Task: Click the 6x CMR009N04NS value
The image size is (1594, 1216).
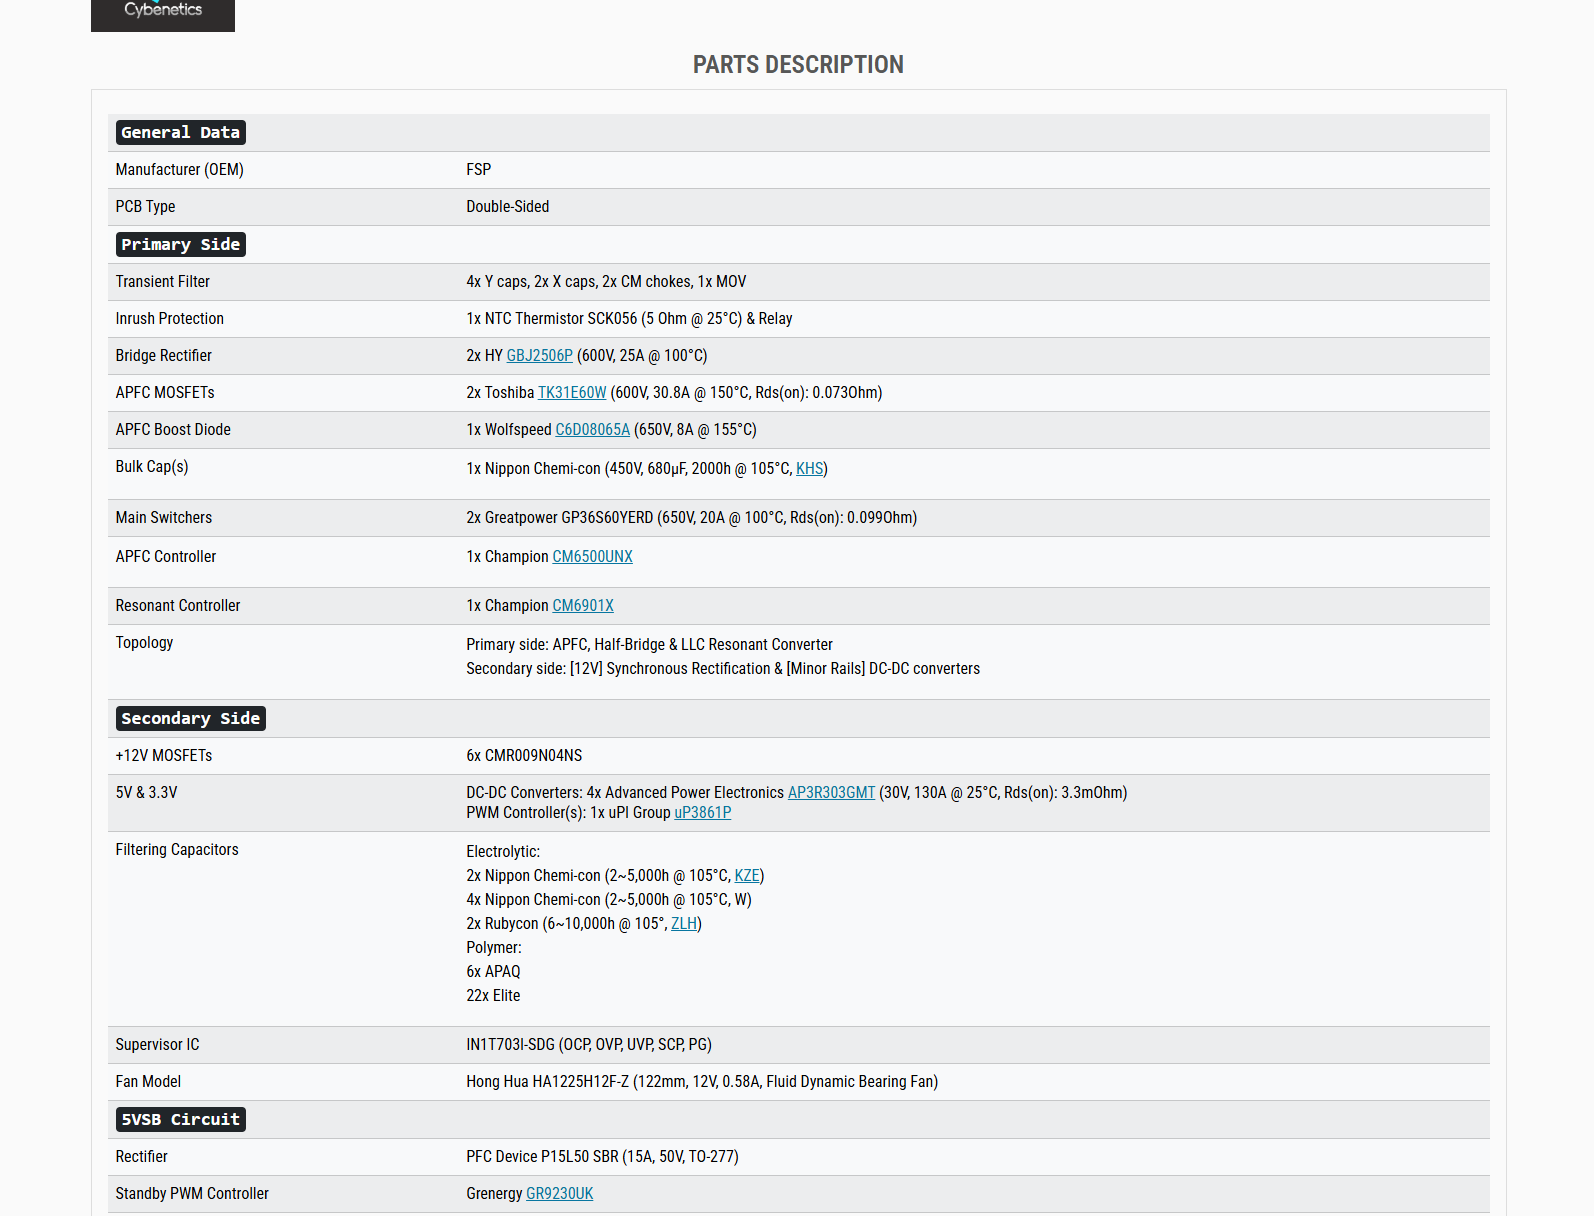Action: click(524, 756)
